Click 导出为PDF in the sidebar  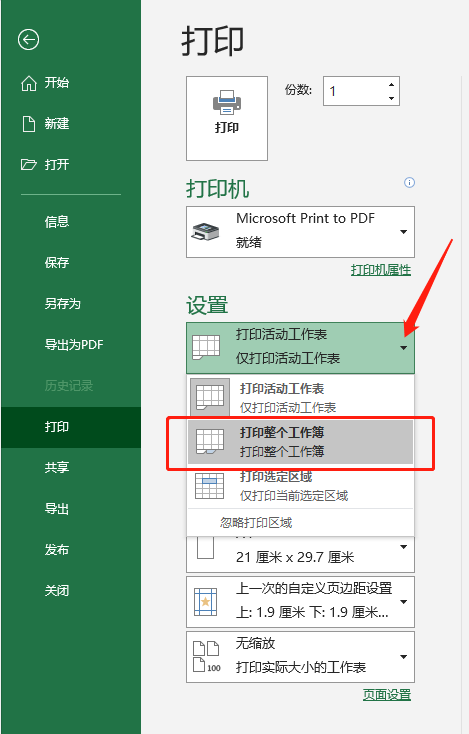[74, 345]
